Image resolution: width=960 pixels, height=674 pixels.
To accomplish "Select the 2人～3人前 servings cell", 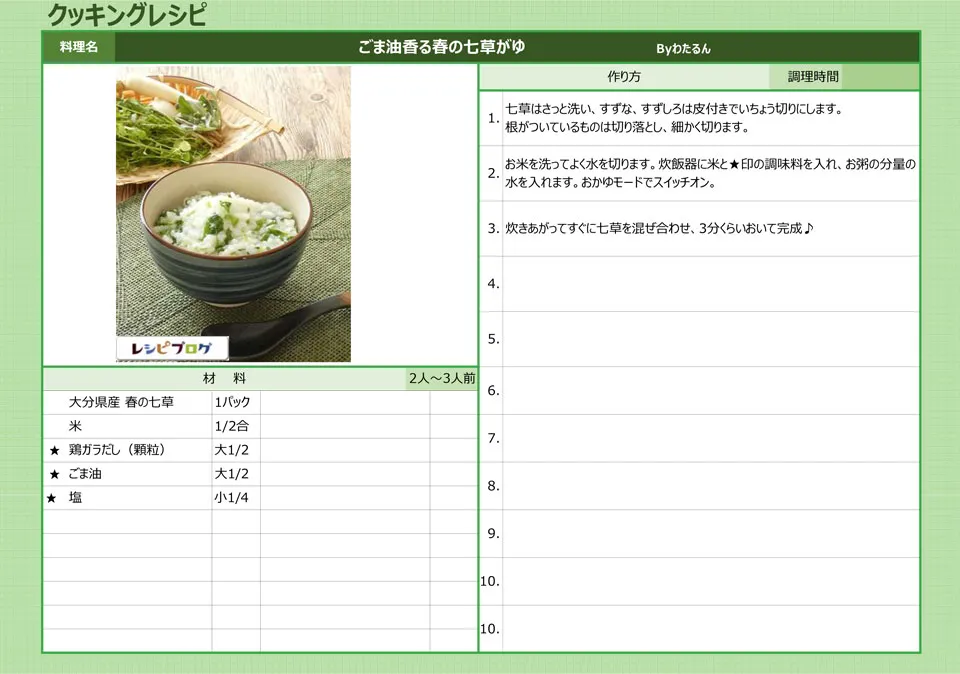I will [x=441, y=379].
